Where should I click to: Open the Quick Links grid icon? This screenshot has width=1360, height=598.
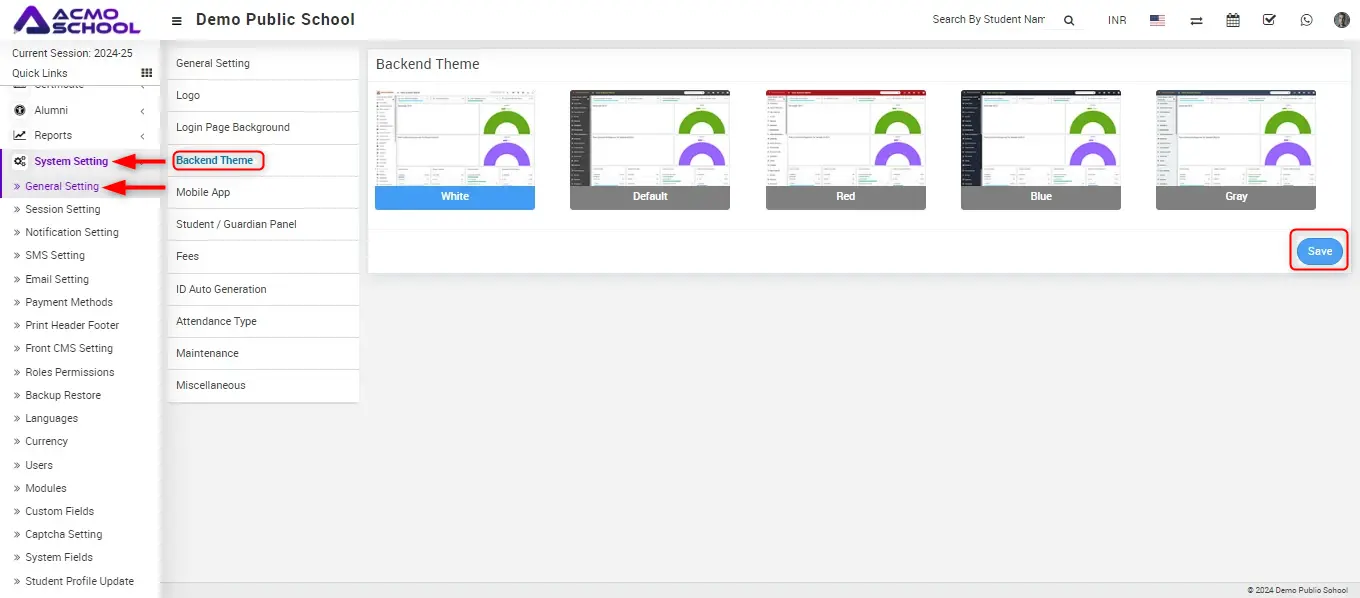(146, 73)
